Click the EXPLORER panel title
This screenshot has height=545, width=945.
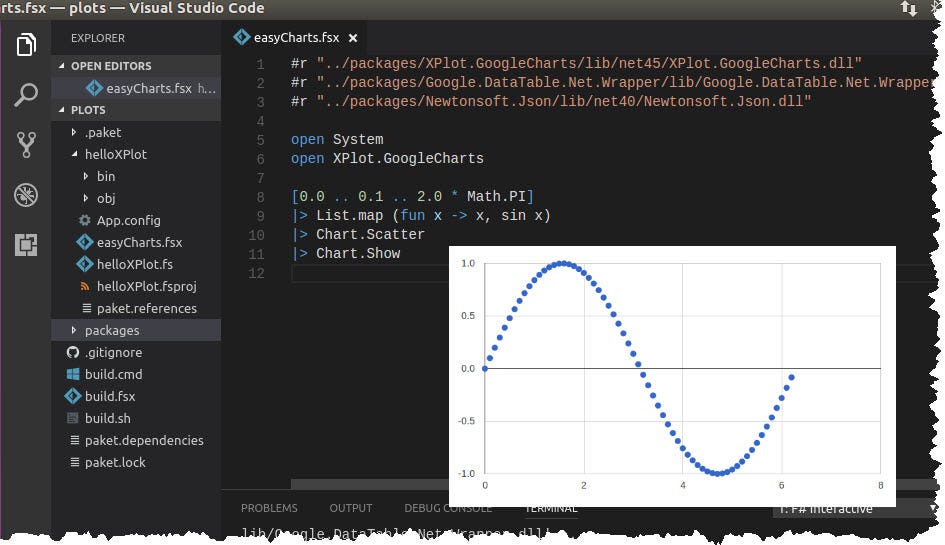[x=98, y=38]
